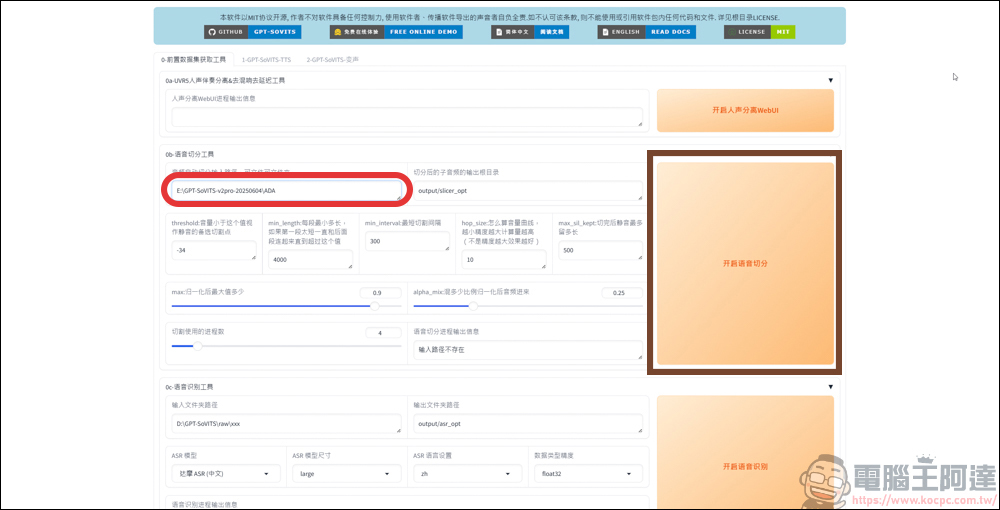
Task: Click the 语音切分进程输出信息 output box
Action: coord(528,350)
